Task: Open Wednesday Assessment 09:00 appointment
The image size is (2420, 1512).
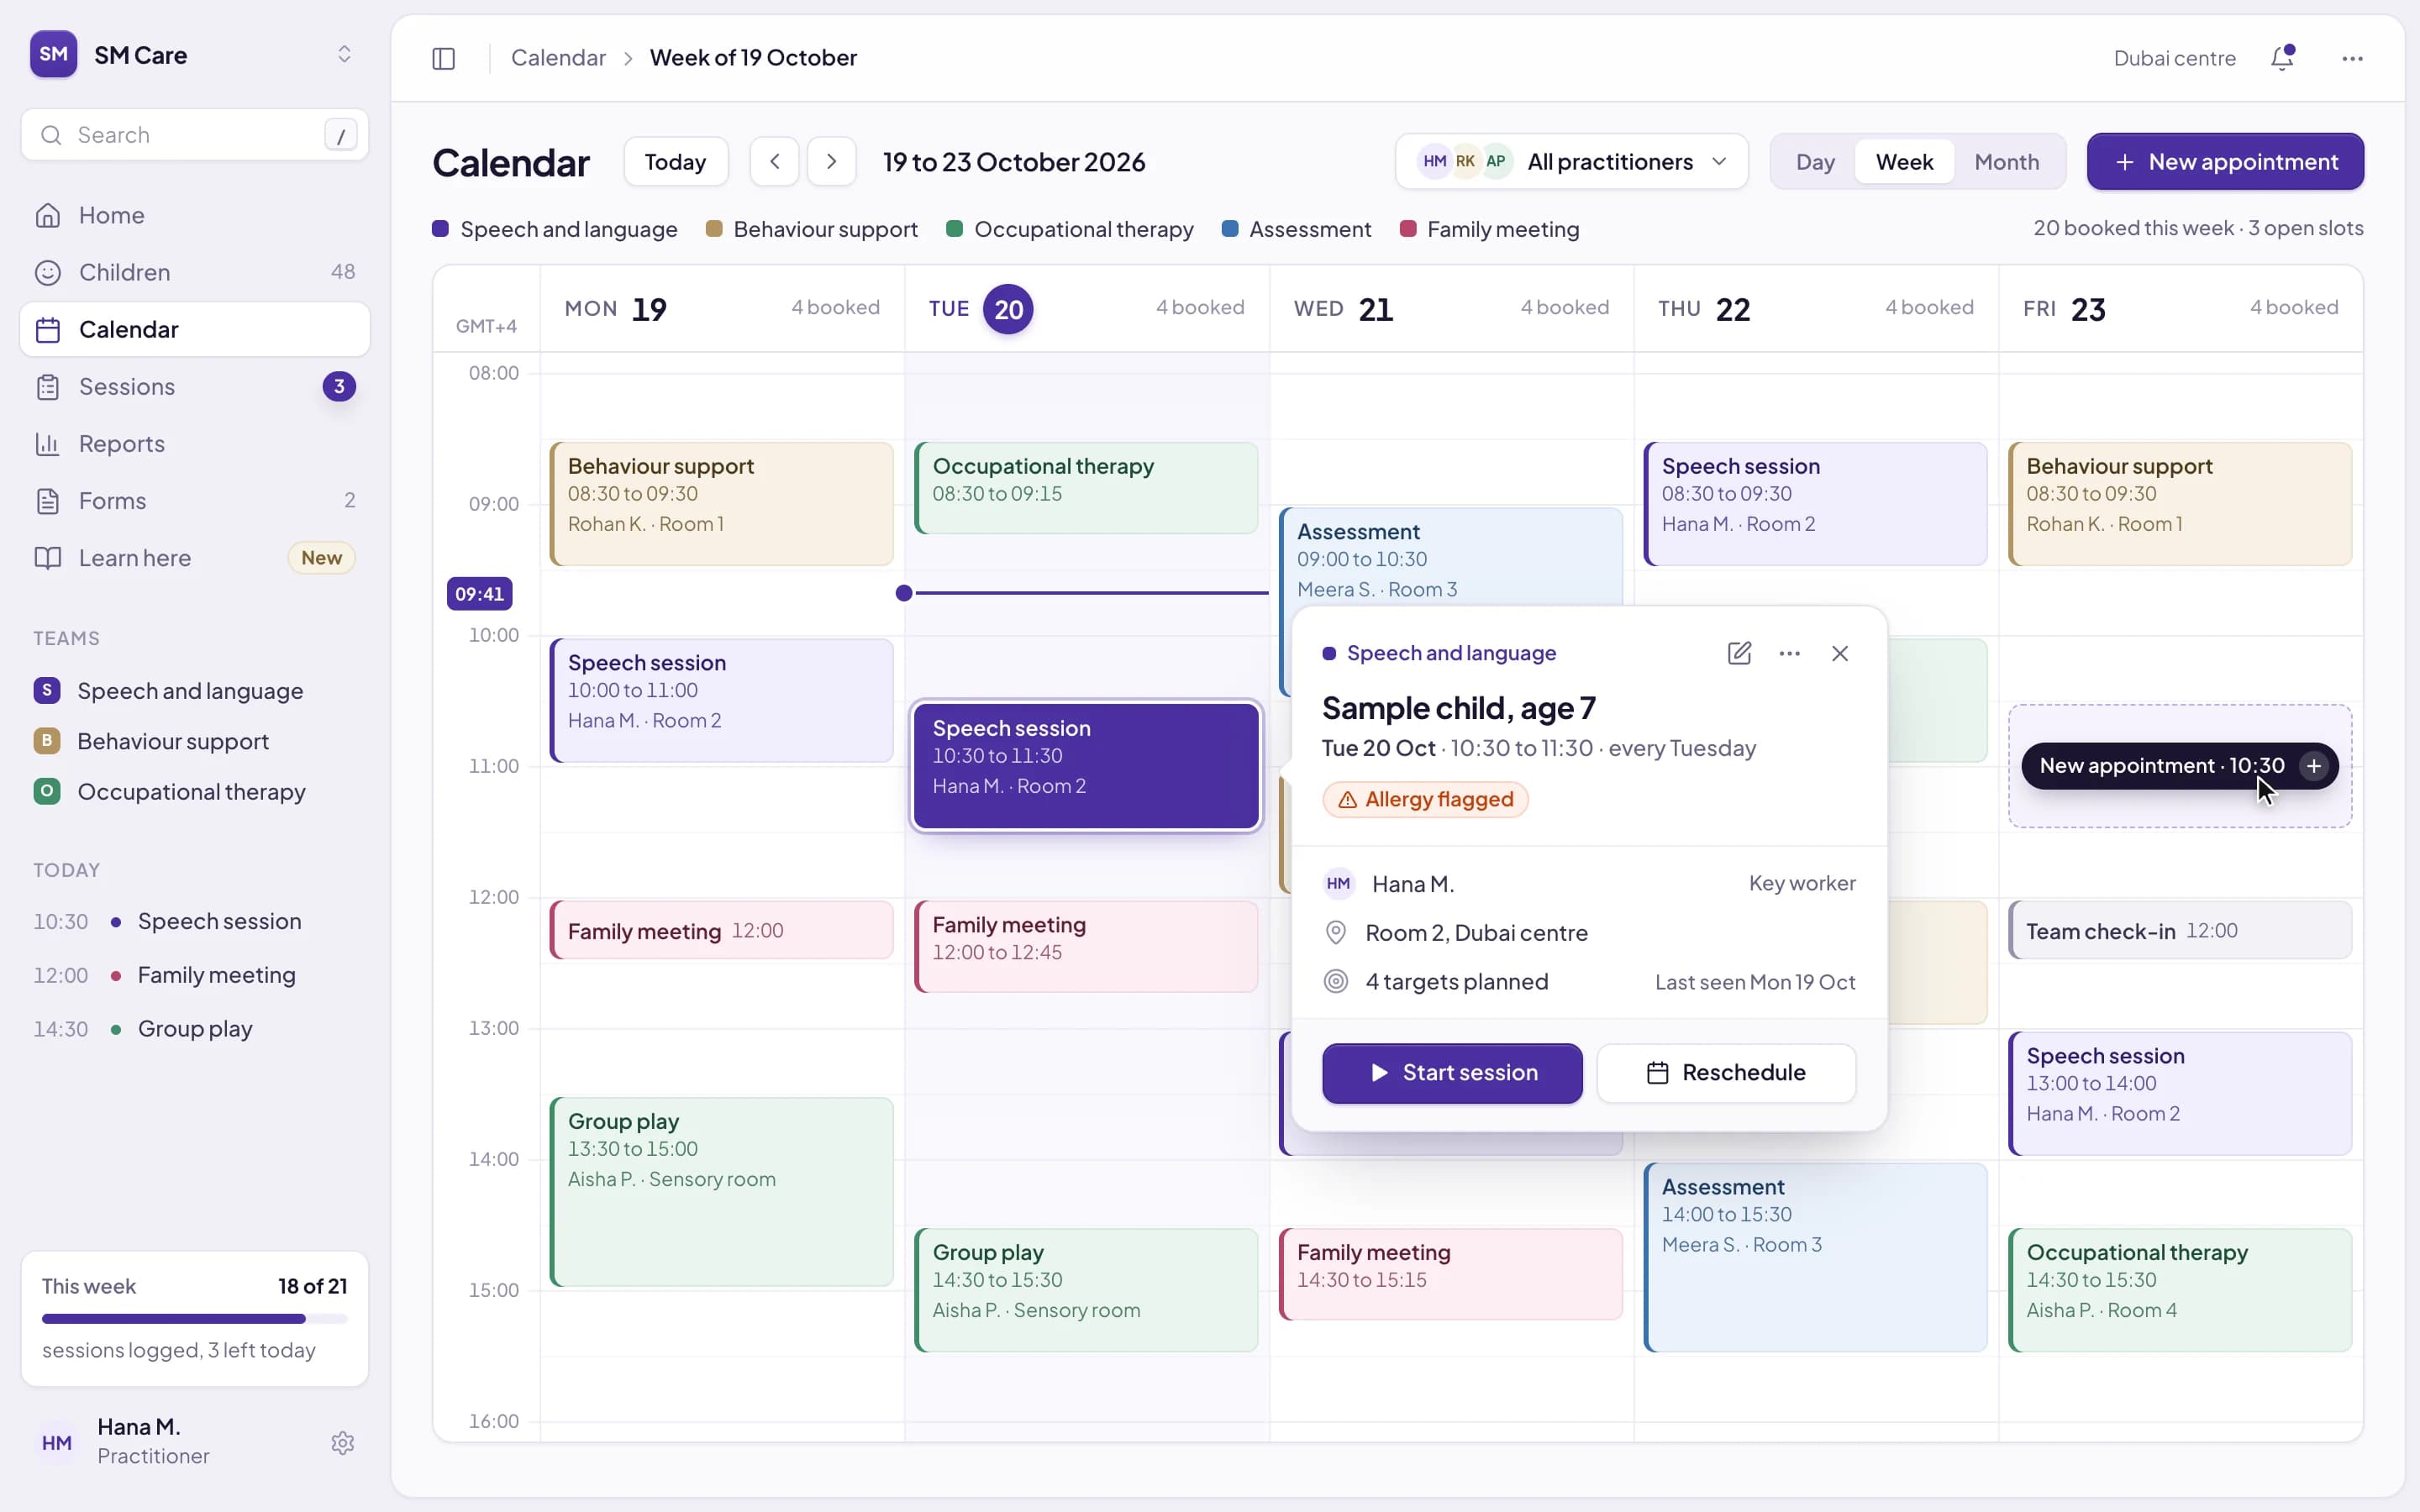Action: [1450, 558]
